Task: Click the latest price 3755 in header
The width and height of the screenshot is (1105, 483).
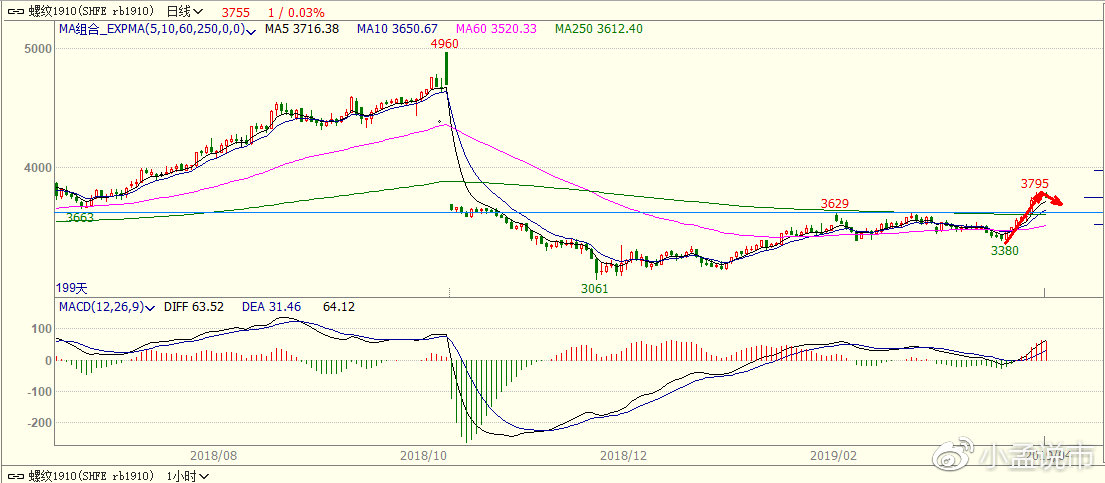Action: click(235, 13)
